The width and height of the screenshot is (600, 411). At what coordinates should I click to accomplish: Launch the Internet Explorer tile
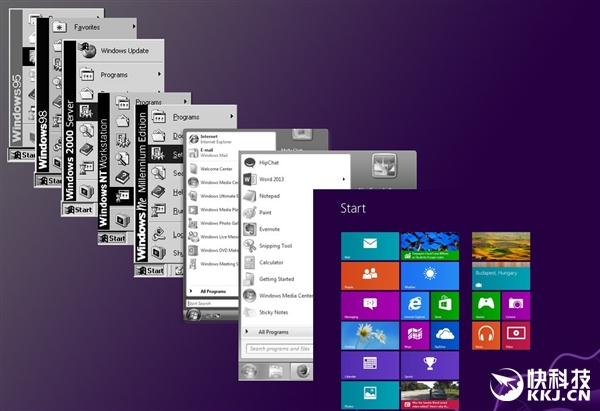[415, 306]
